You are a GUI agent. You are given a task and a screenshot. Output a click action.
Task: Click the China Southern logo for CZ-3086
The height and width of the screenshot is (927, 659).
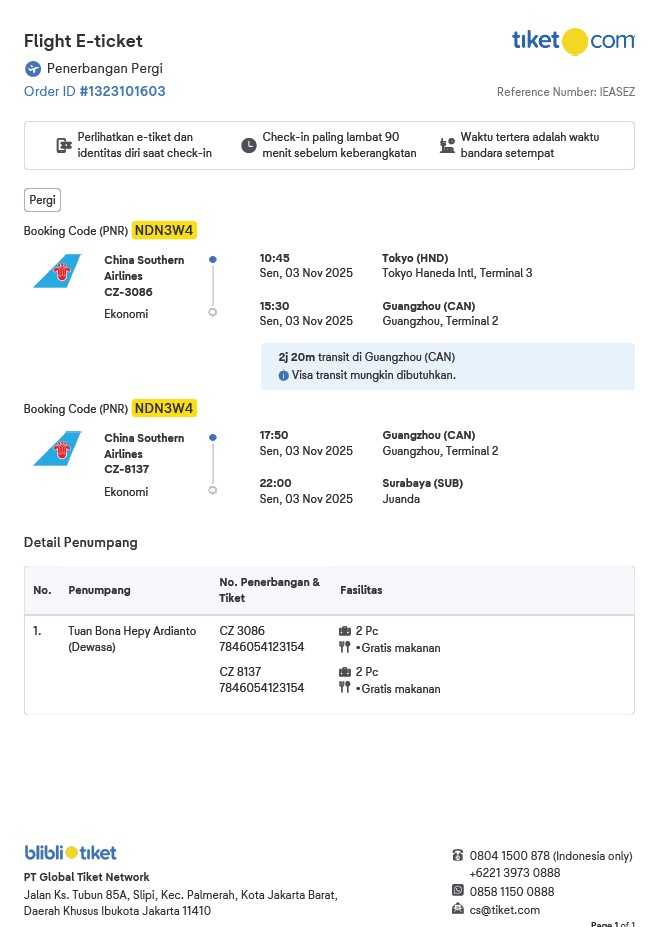click(57, 271)
